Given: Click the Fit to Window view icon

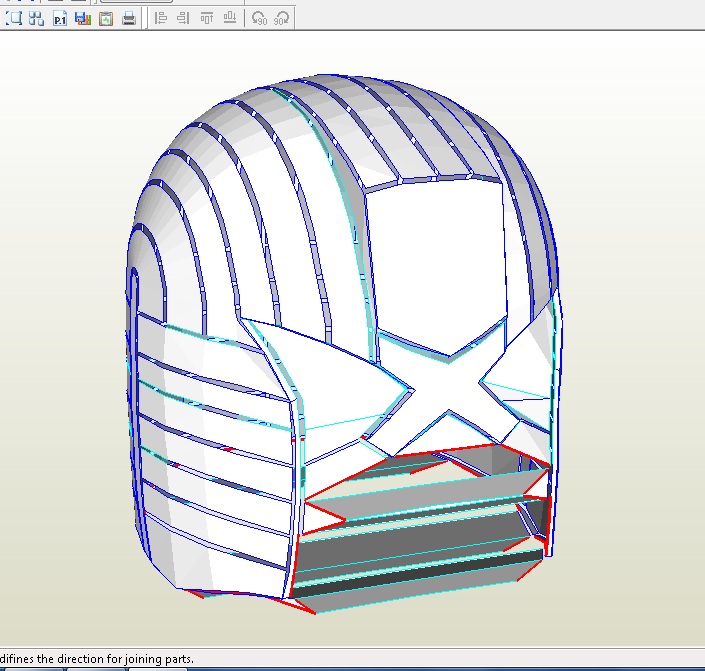Looking at the screenshot, I should [13, 18].
